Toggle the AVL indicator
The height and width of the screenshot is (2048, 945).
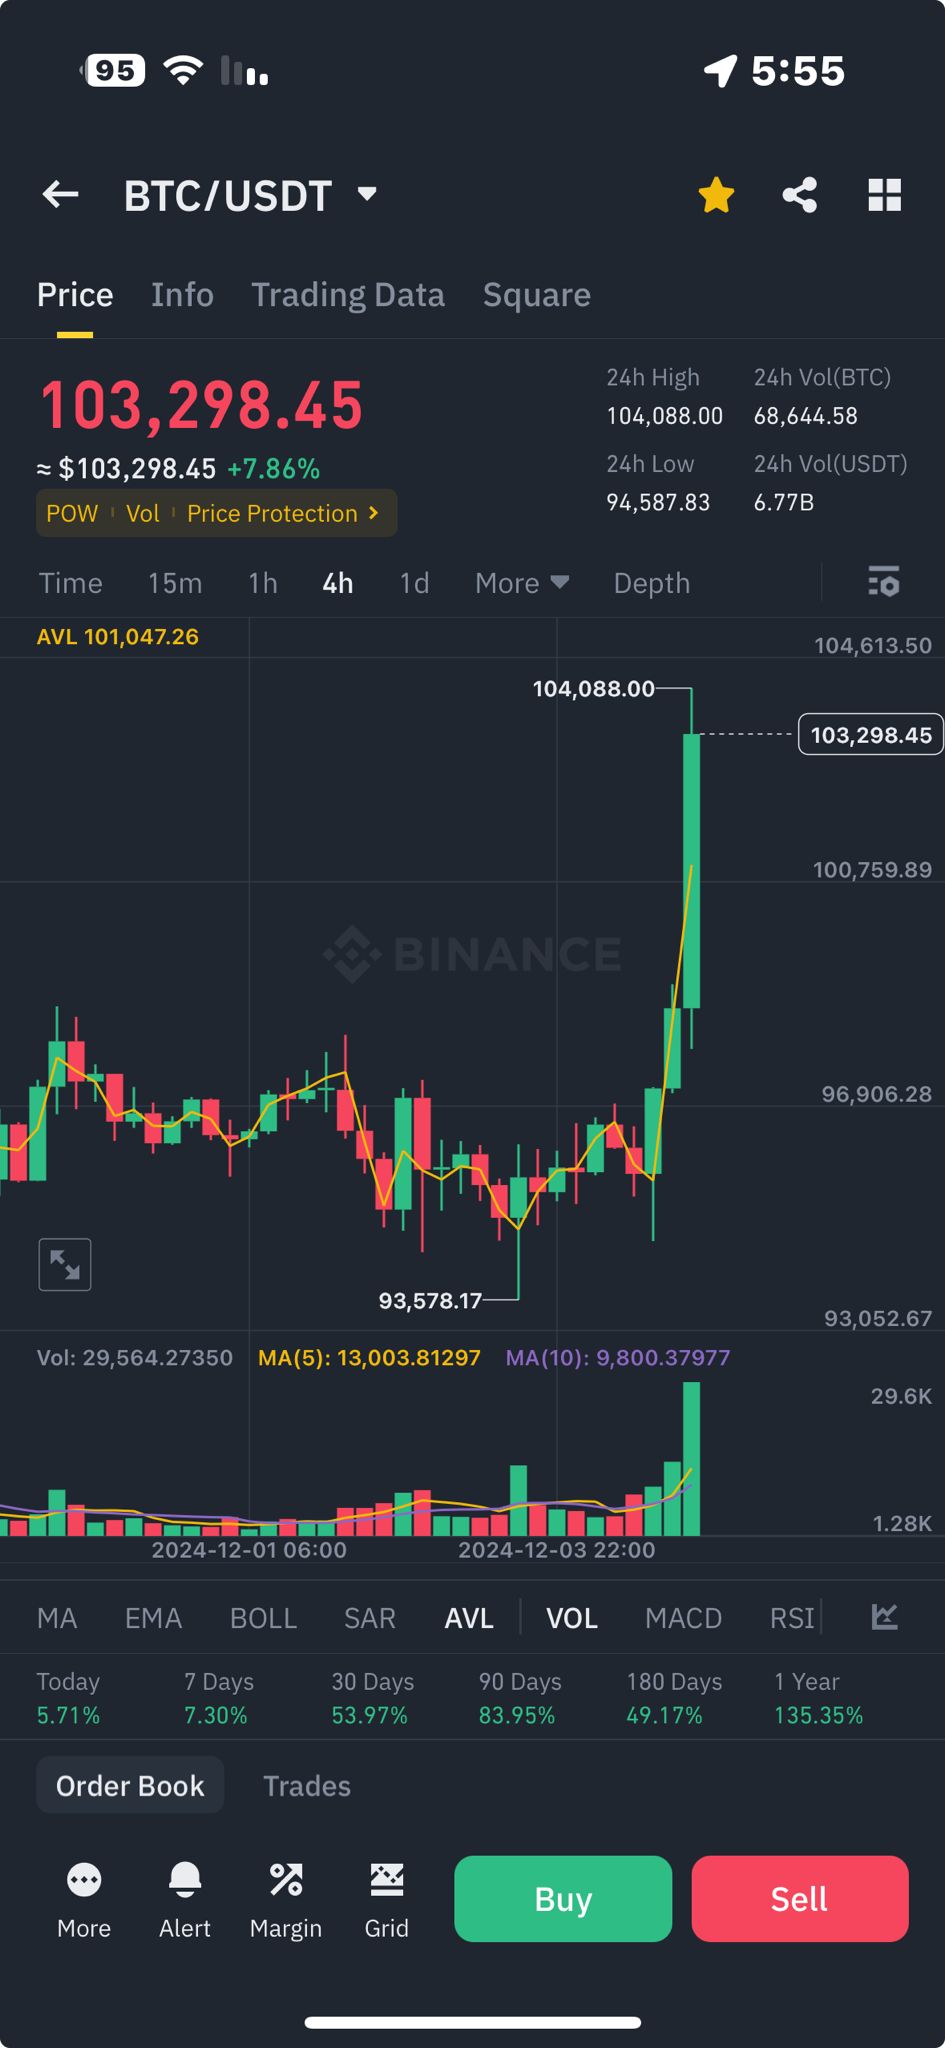[469, 1618]
